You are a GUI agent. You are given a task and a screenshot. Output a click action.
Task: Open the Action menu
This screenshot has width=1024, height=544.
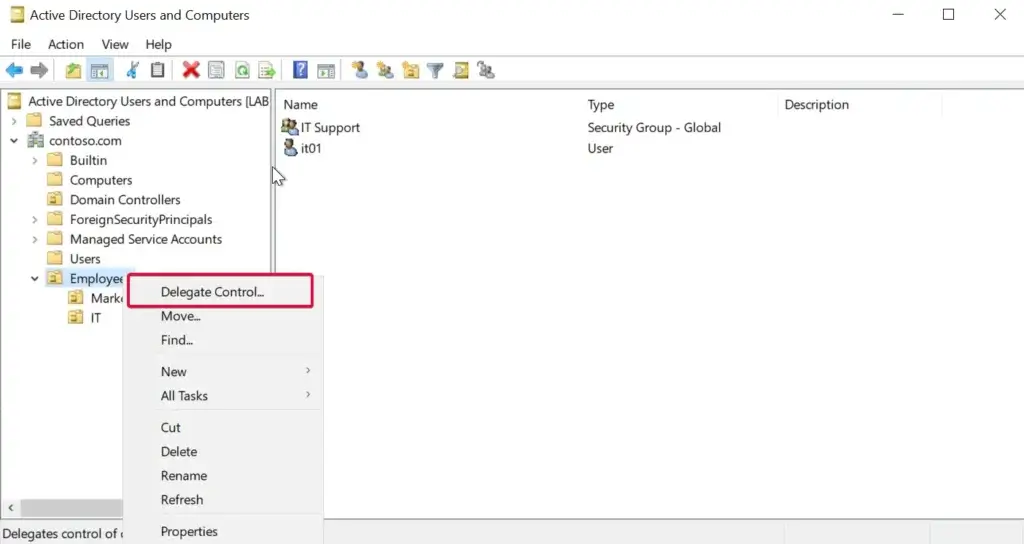point(66,44)
